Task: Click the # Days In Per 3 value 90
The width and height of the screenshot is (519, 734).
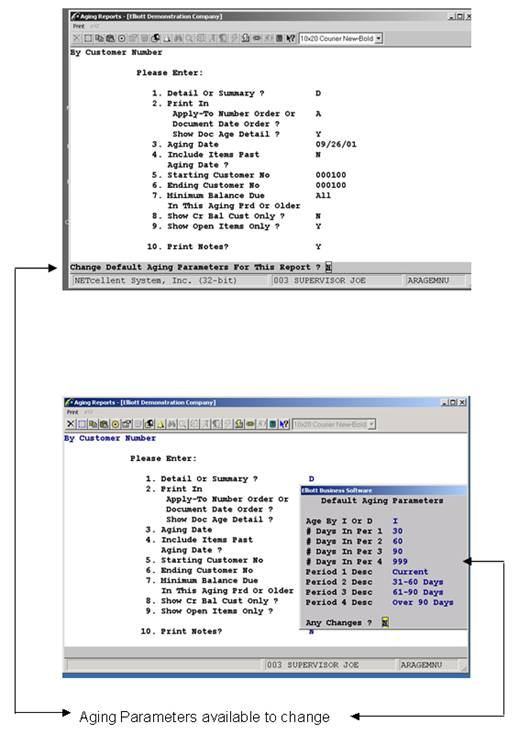Action: (397, 551)
